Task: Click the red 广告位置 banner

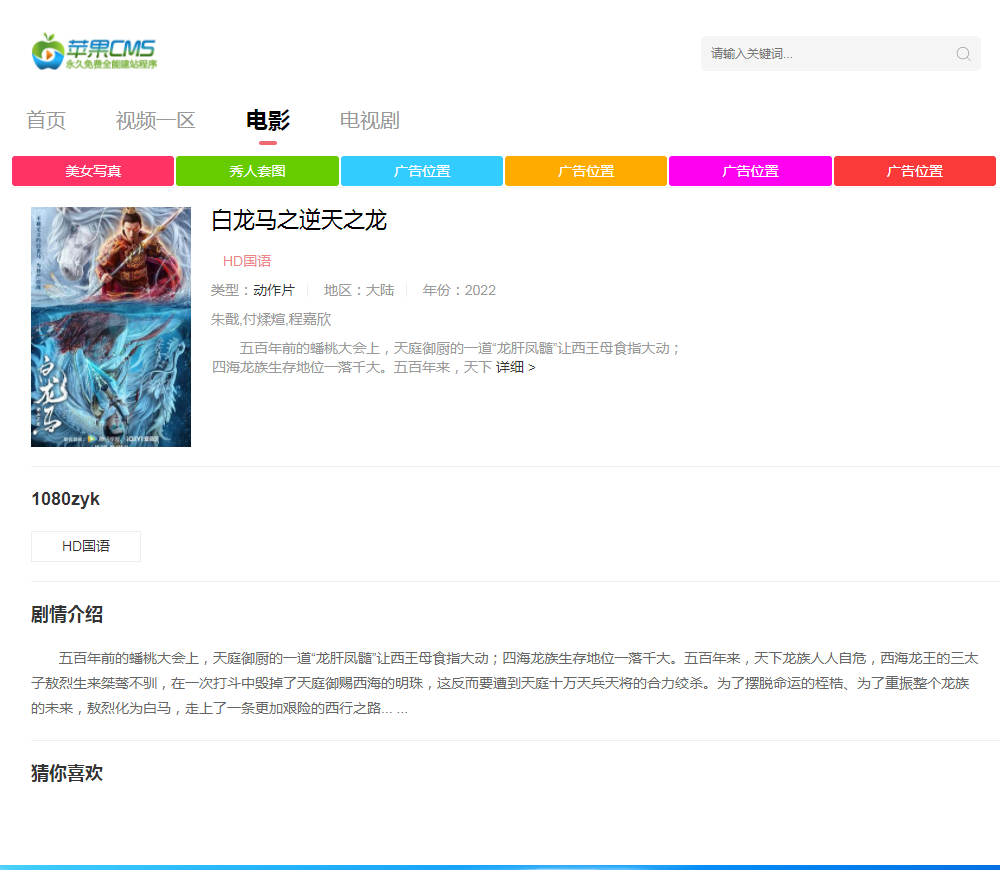Action: (915, 171)
